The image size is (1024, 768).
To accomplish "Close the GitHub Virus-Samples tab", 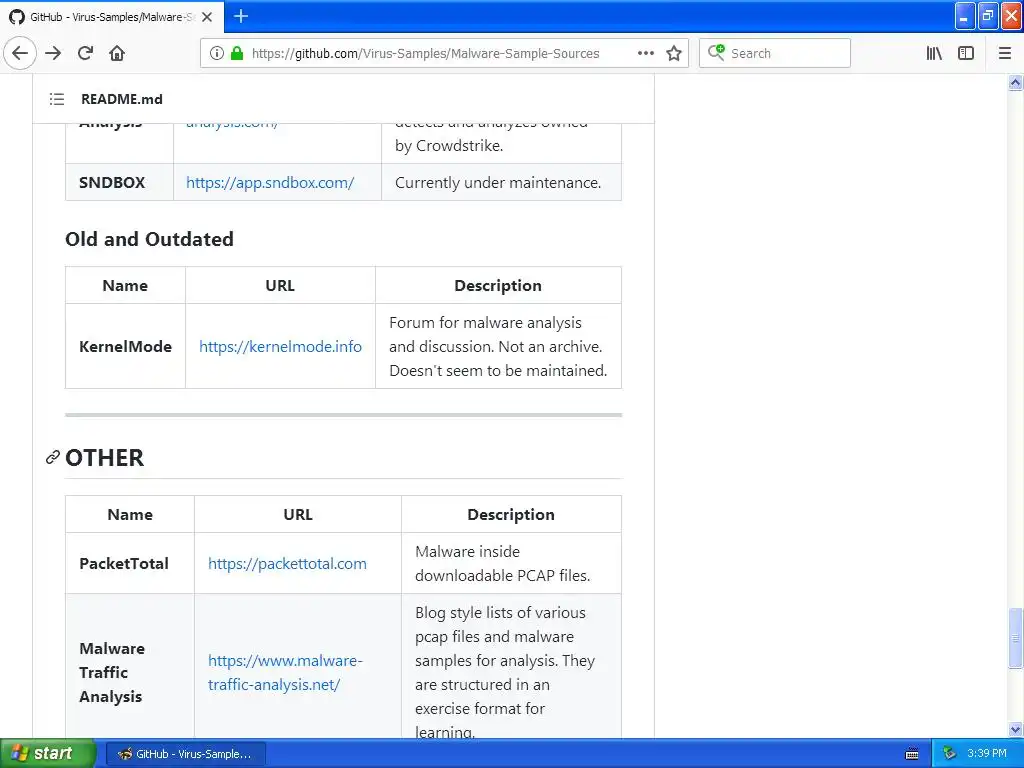I will [x=207, y=17].
